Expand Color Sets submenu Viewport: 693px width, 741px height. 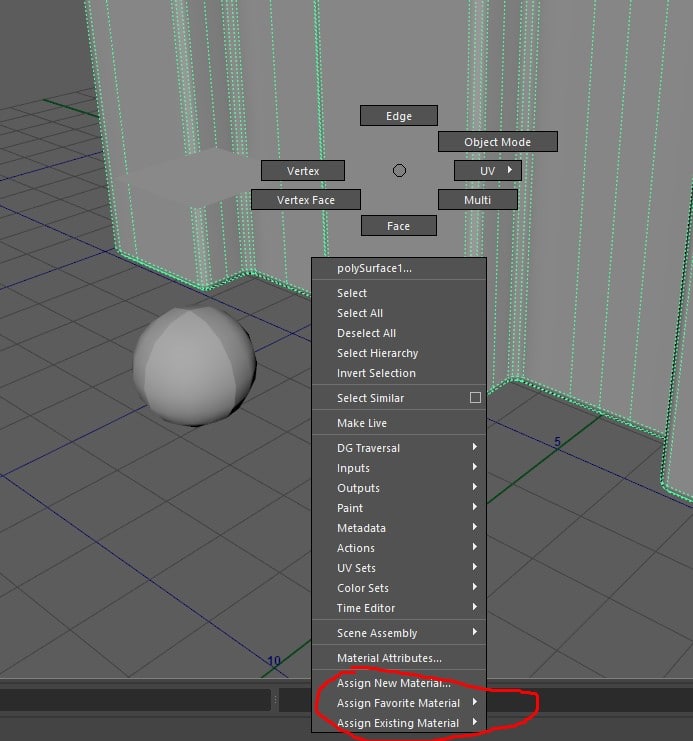coord(398,588)
